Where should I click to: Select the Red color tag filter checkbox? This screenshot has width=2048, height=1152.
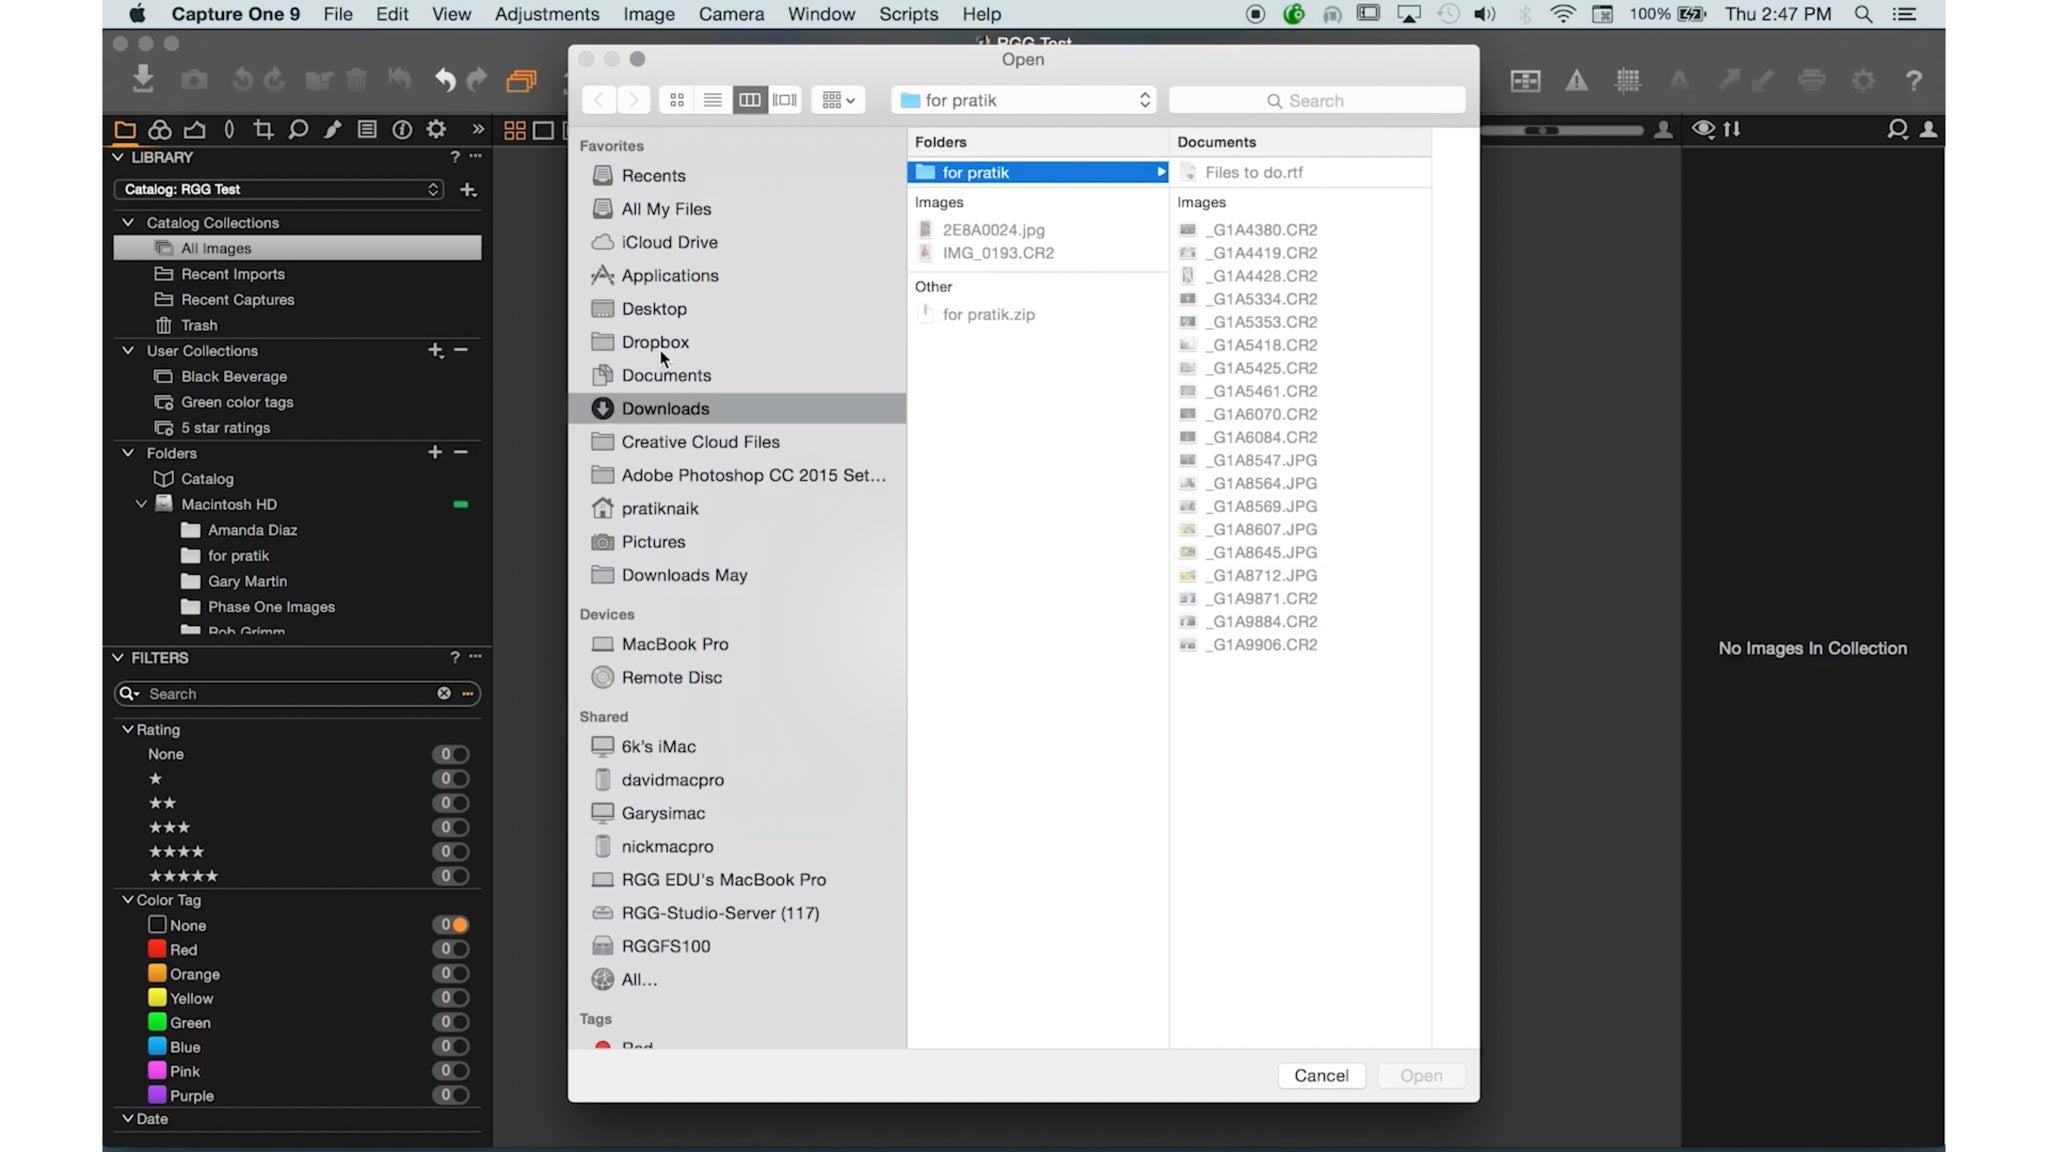pyautogui.click(x=157, y=949)
